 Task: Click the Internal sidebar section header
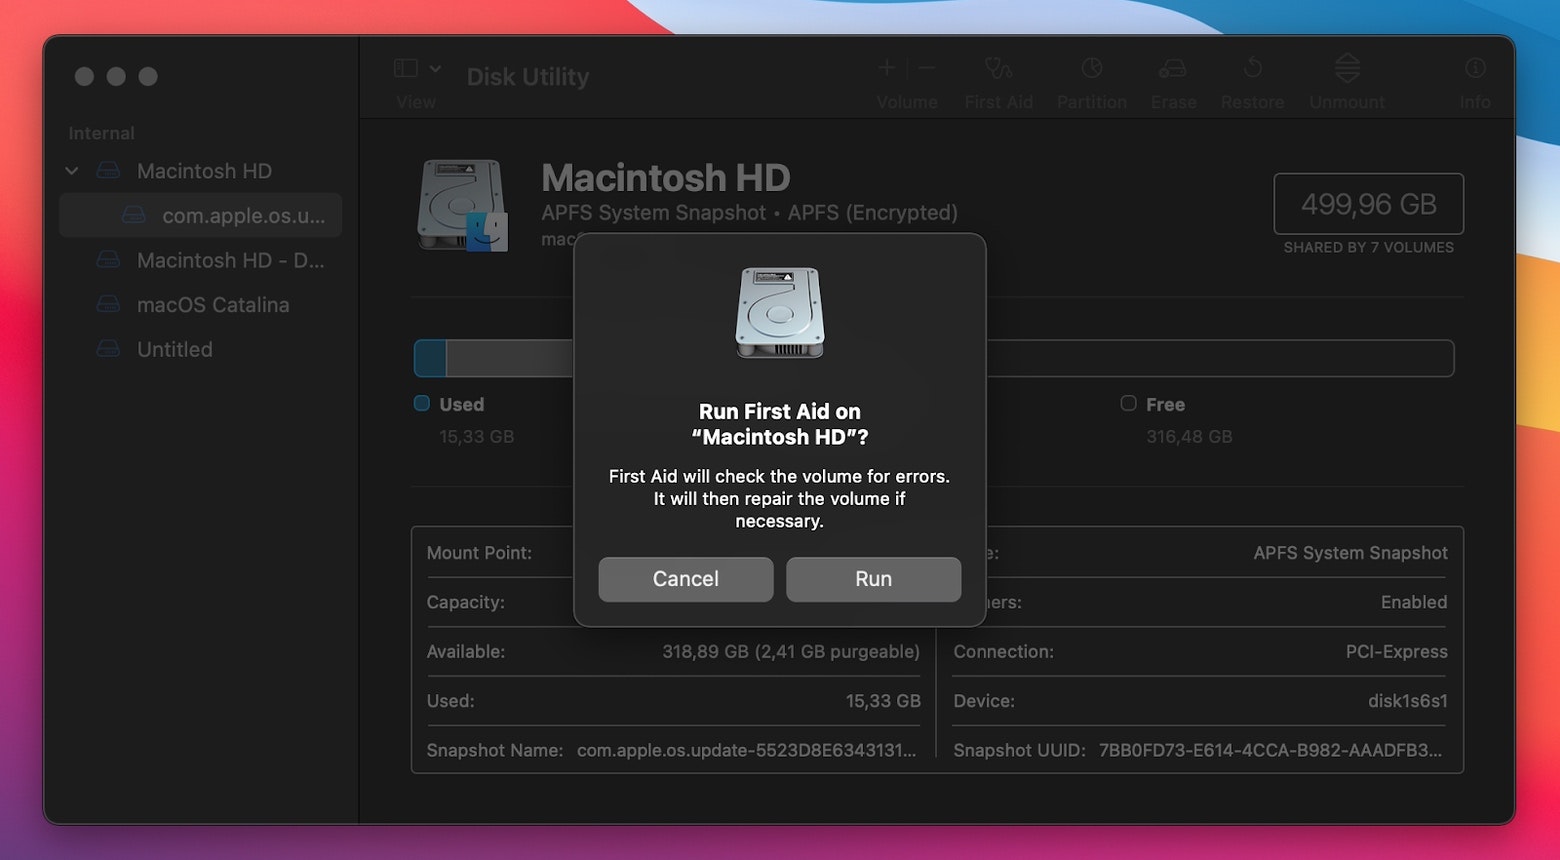click(x=101, y=133)
